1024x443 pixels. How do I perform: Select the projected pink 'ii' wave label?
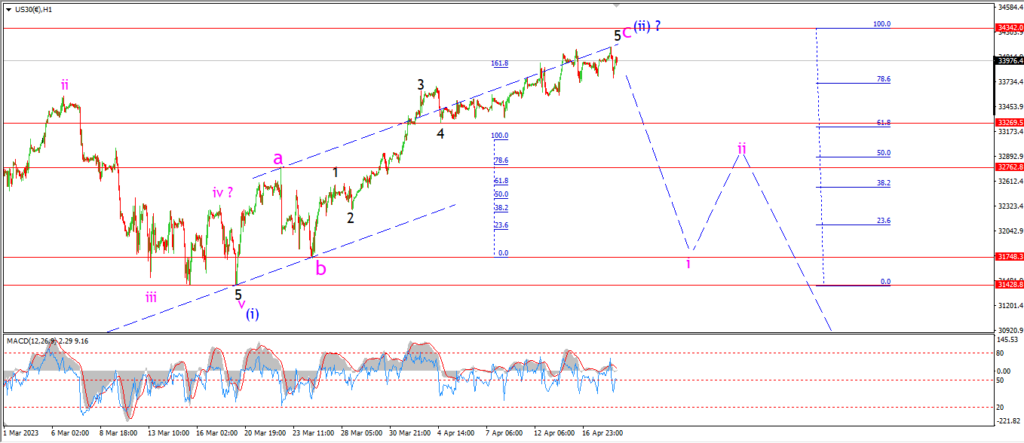(742, 148)
